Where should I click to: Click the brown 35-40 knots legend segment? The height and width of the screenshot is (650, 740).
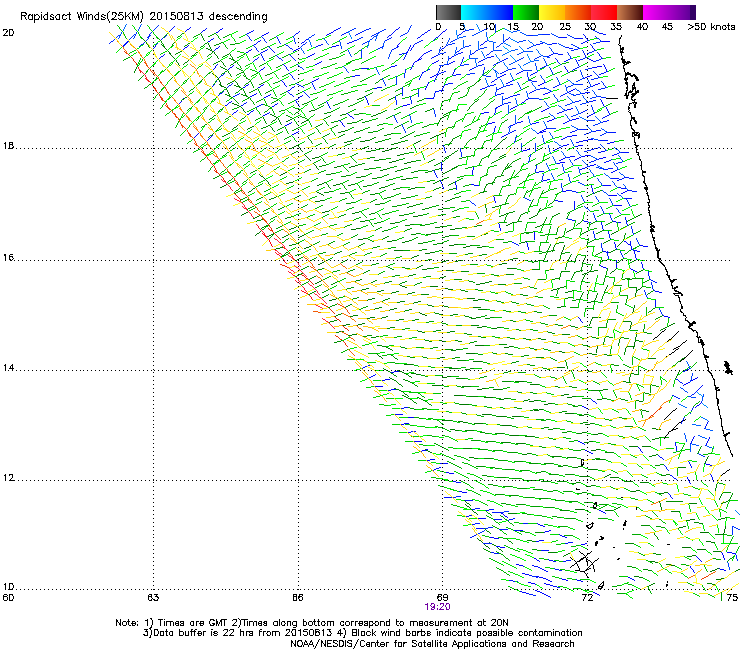[630, 12]
